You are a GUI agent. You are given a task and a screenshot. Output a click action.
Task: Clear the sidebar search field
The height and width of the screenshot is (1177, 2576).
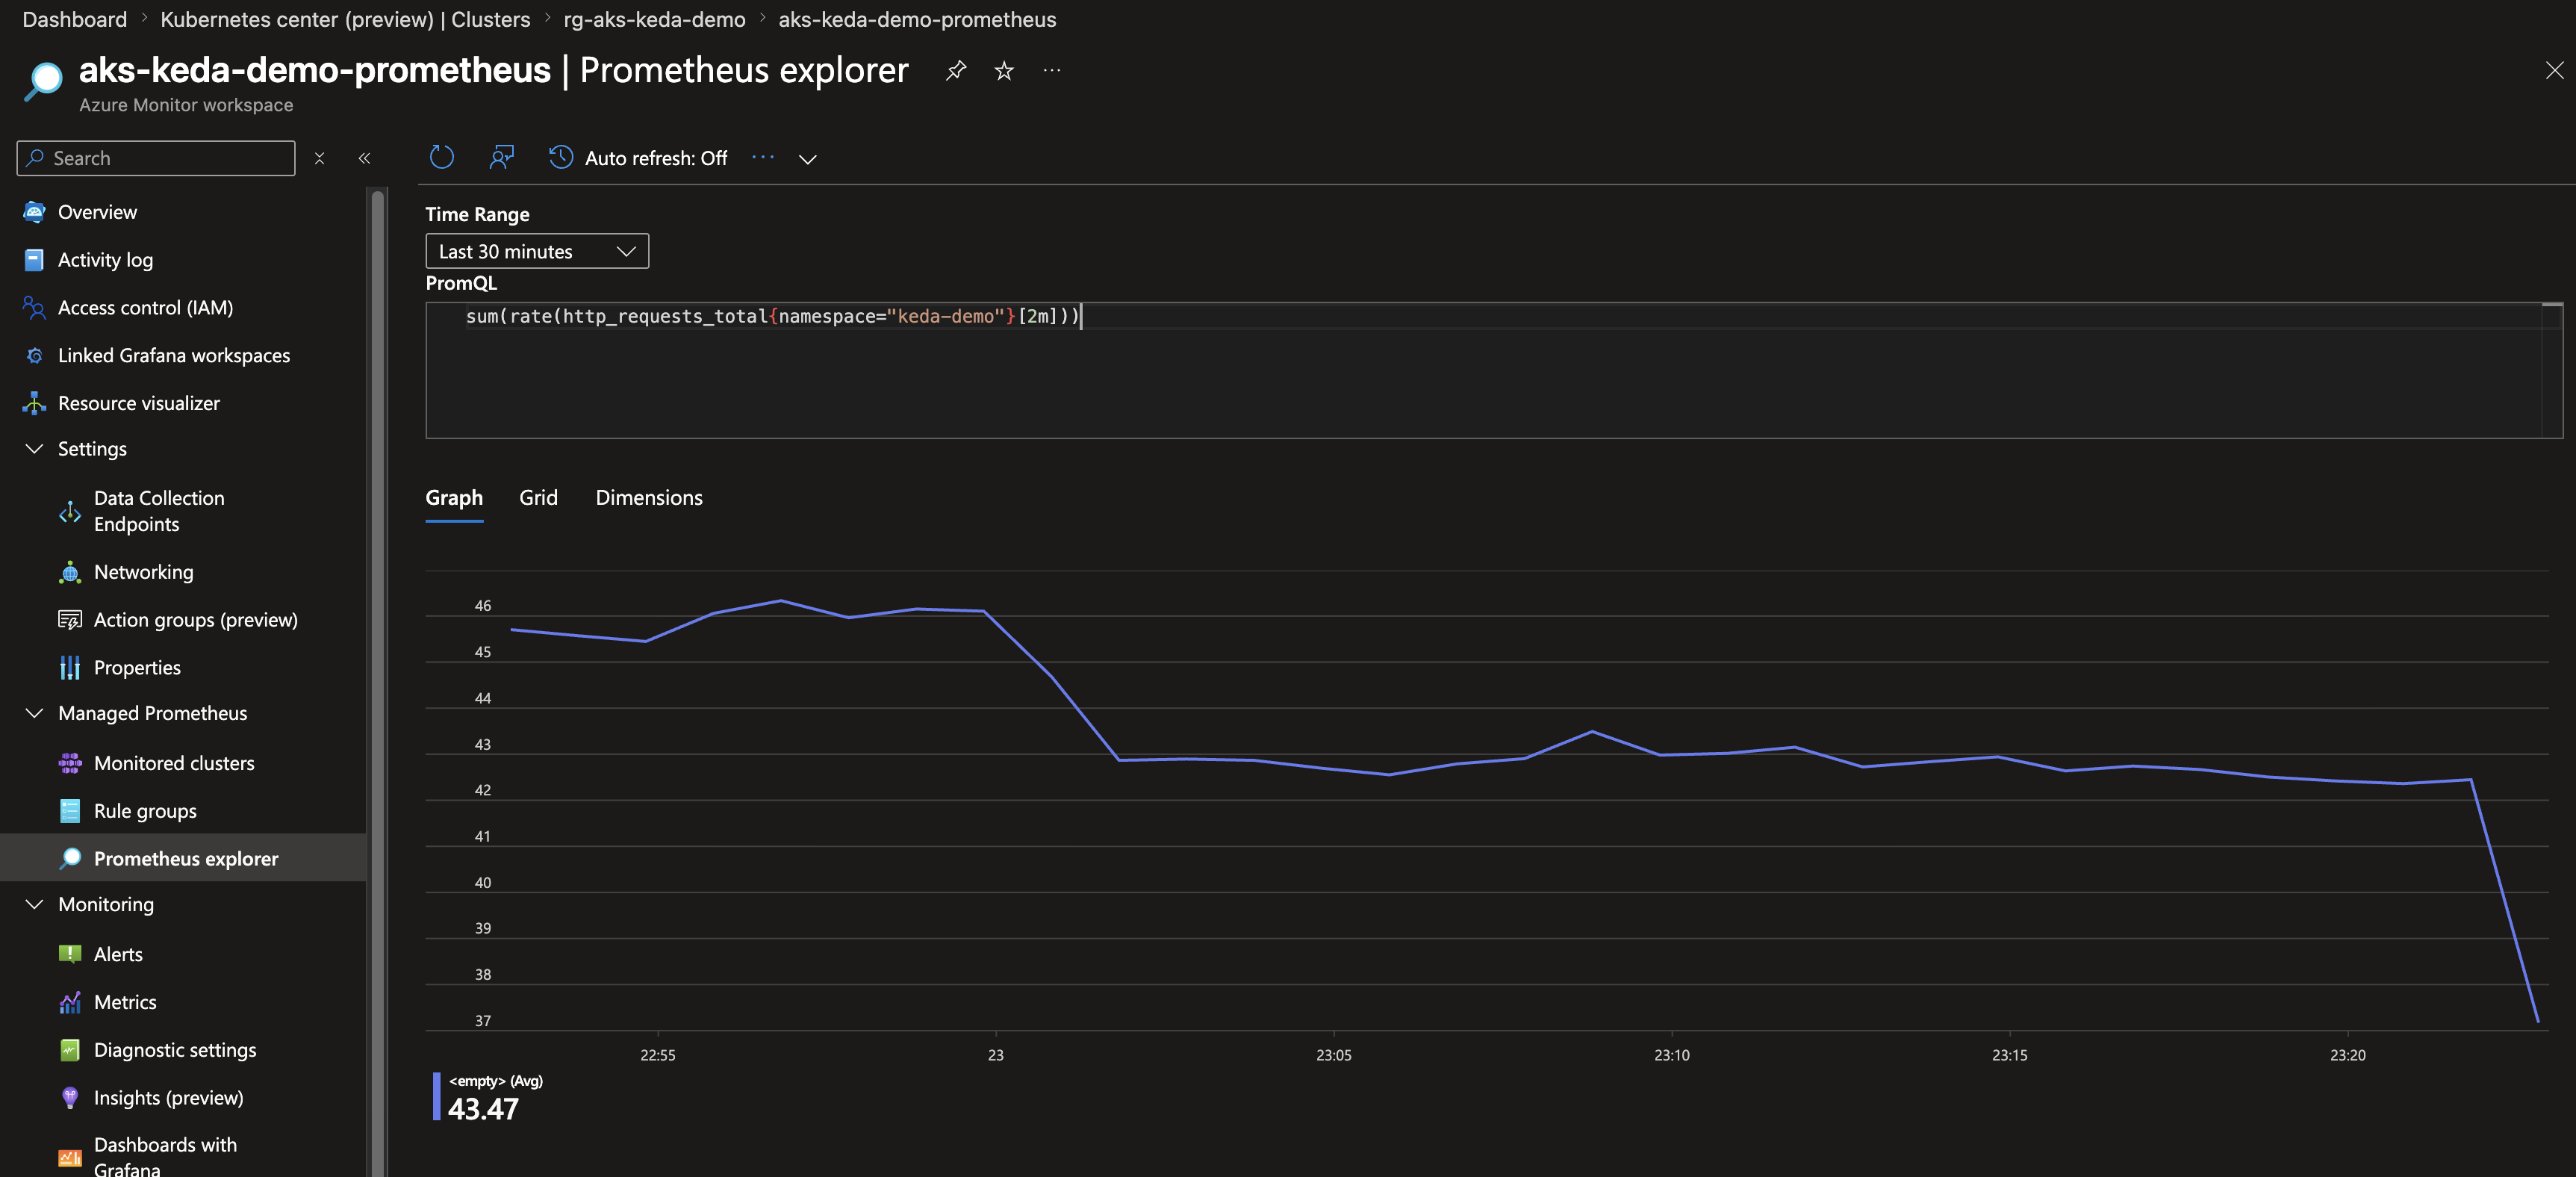tap(319, 158)
